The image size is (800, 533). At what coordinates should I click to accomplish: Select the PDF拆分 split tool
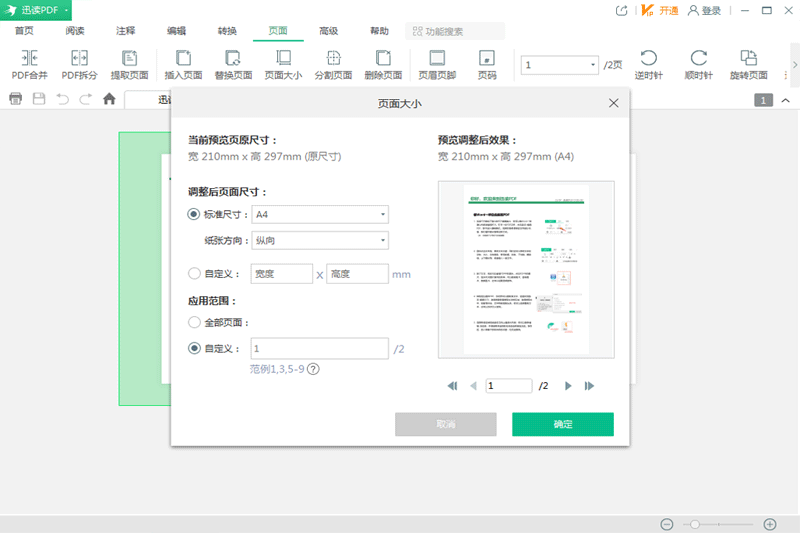pos(79,58)
